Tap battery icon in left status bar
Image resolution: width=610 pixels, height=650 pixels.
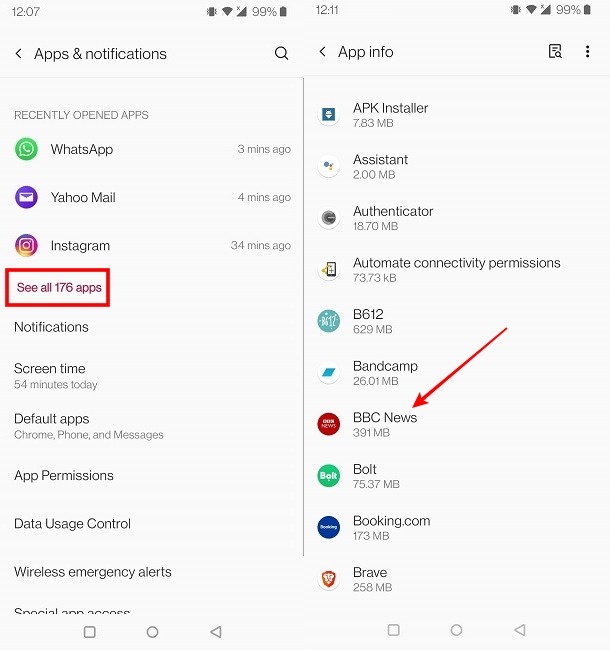(283, 12)
